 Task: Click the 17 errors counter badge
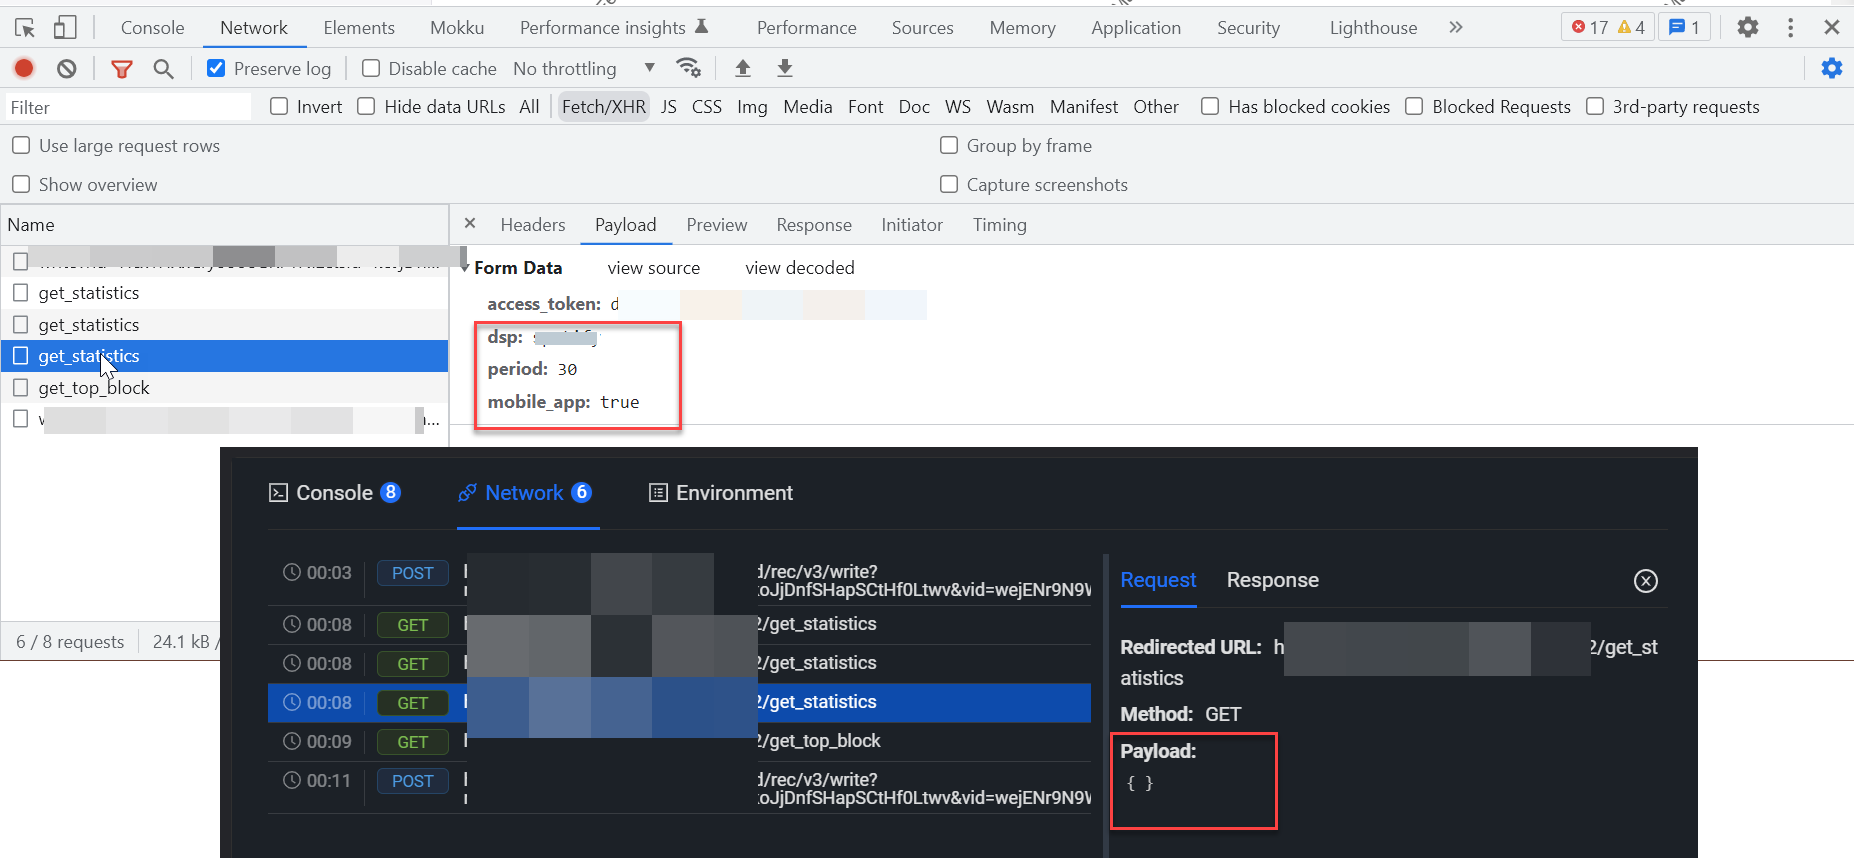tap(1589, 27)
